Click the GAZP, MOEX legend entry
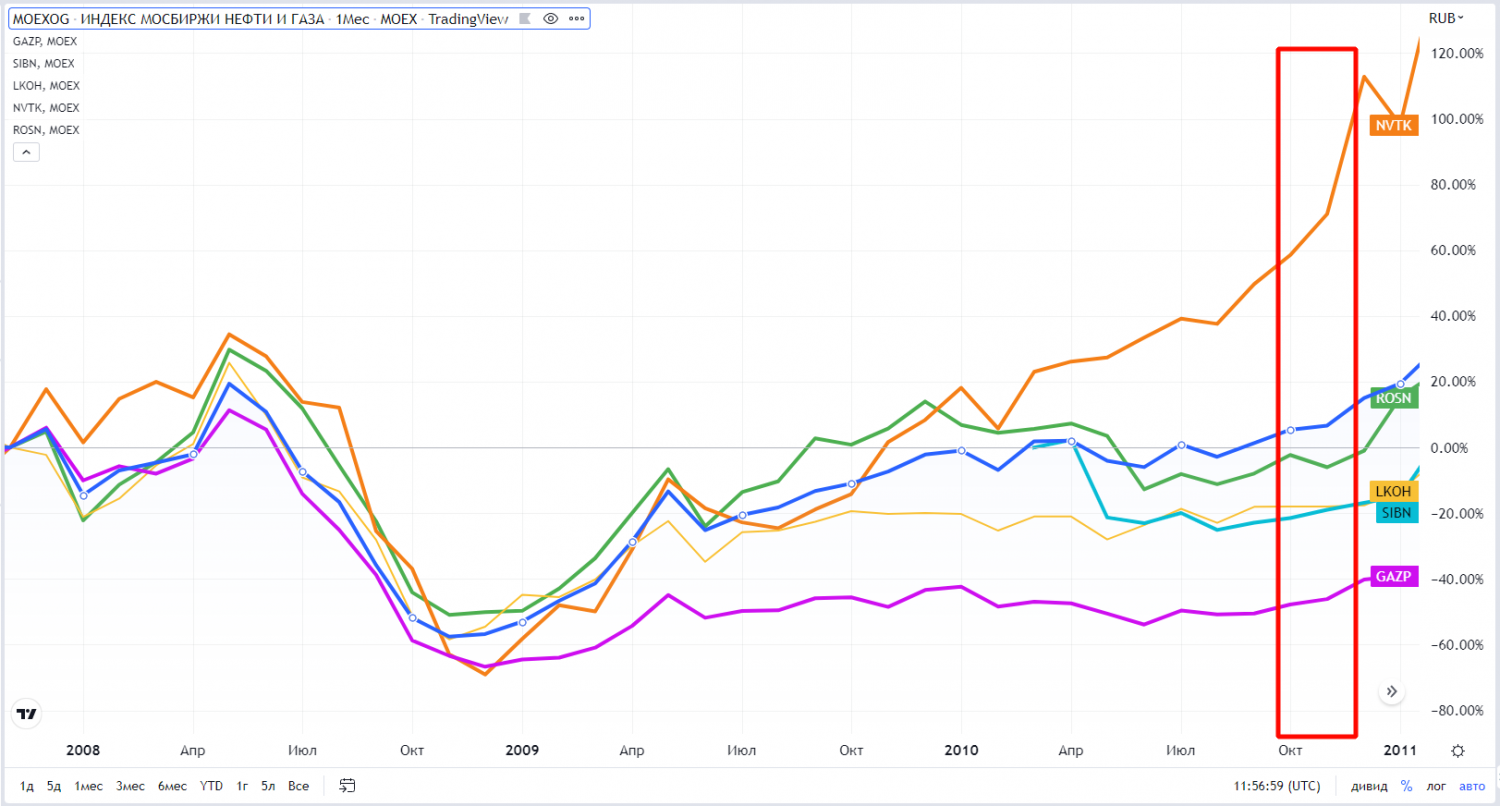The height and width of the screenshot is (806, 1500). point(45,41)
